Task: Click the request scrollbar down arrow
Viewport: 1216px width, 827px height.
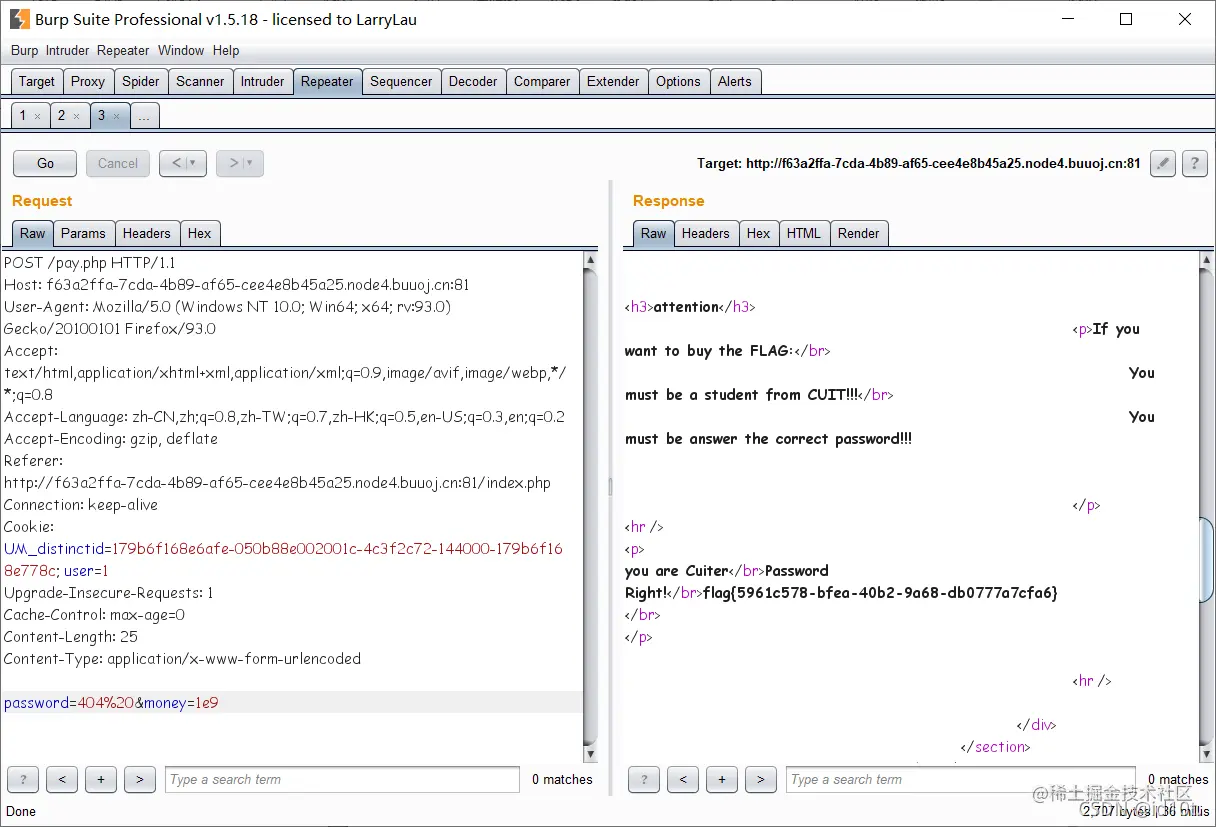Action: (590, 755)
